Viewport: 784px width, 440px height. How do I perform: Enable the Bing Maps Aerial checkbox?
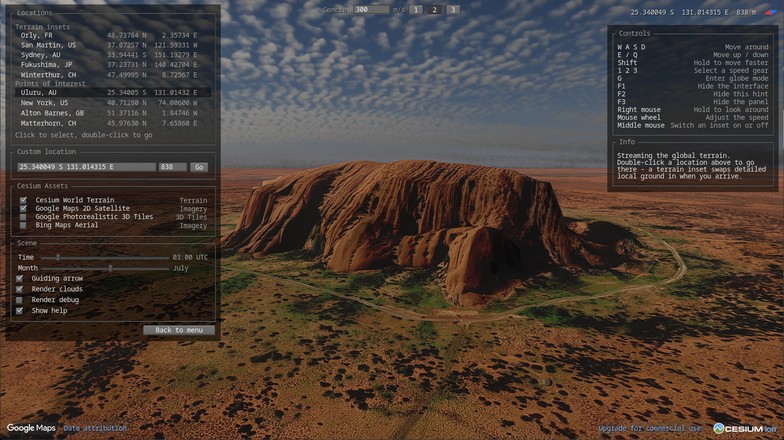pos(23,226)
